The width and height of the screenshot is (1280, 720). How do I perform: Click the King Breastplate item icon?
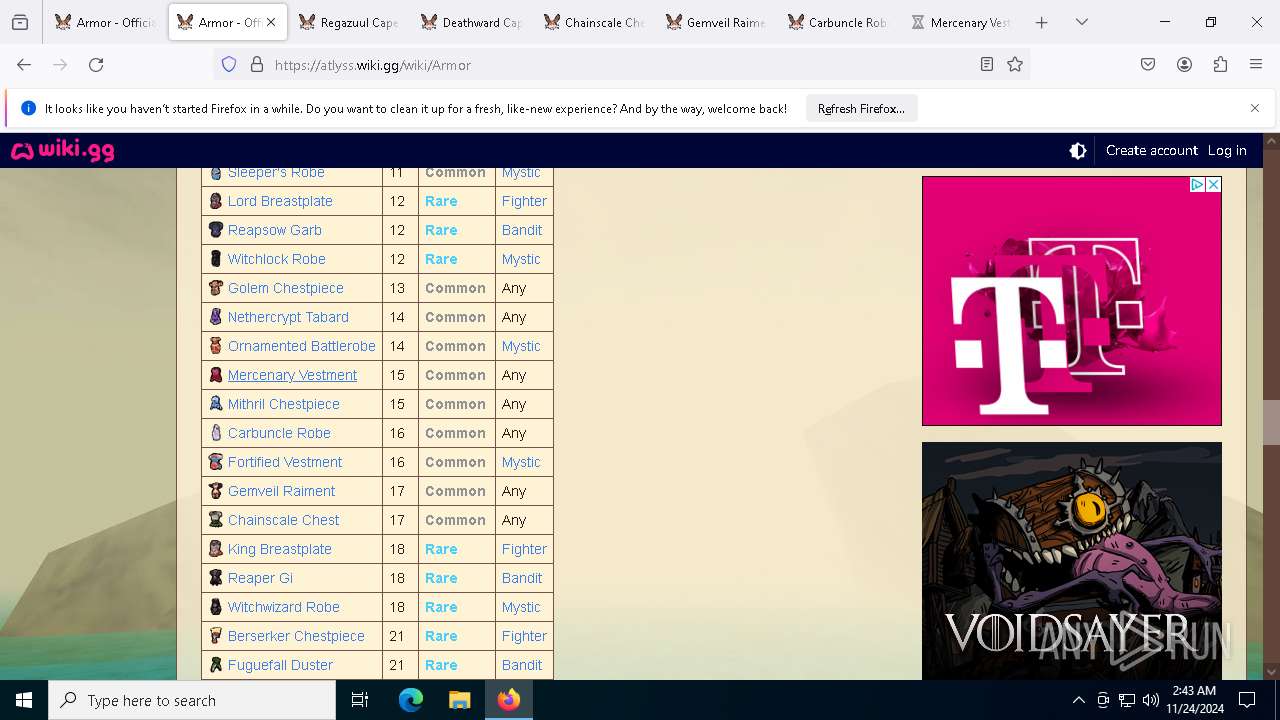tap(215, 549)
